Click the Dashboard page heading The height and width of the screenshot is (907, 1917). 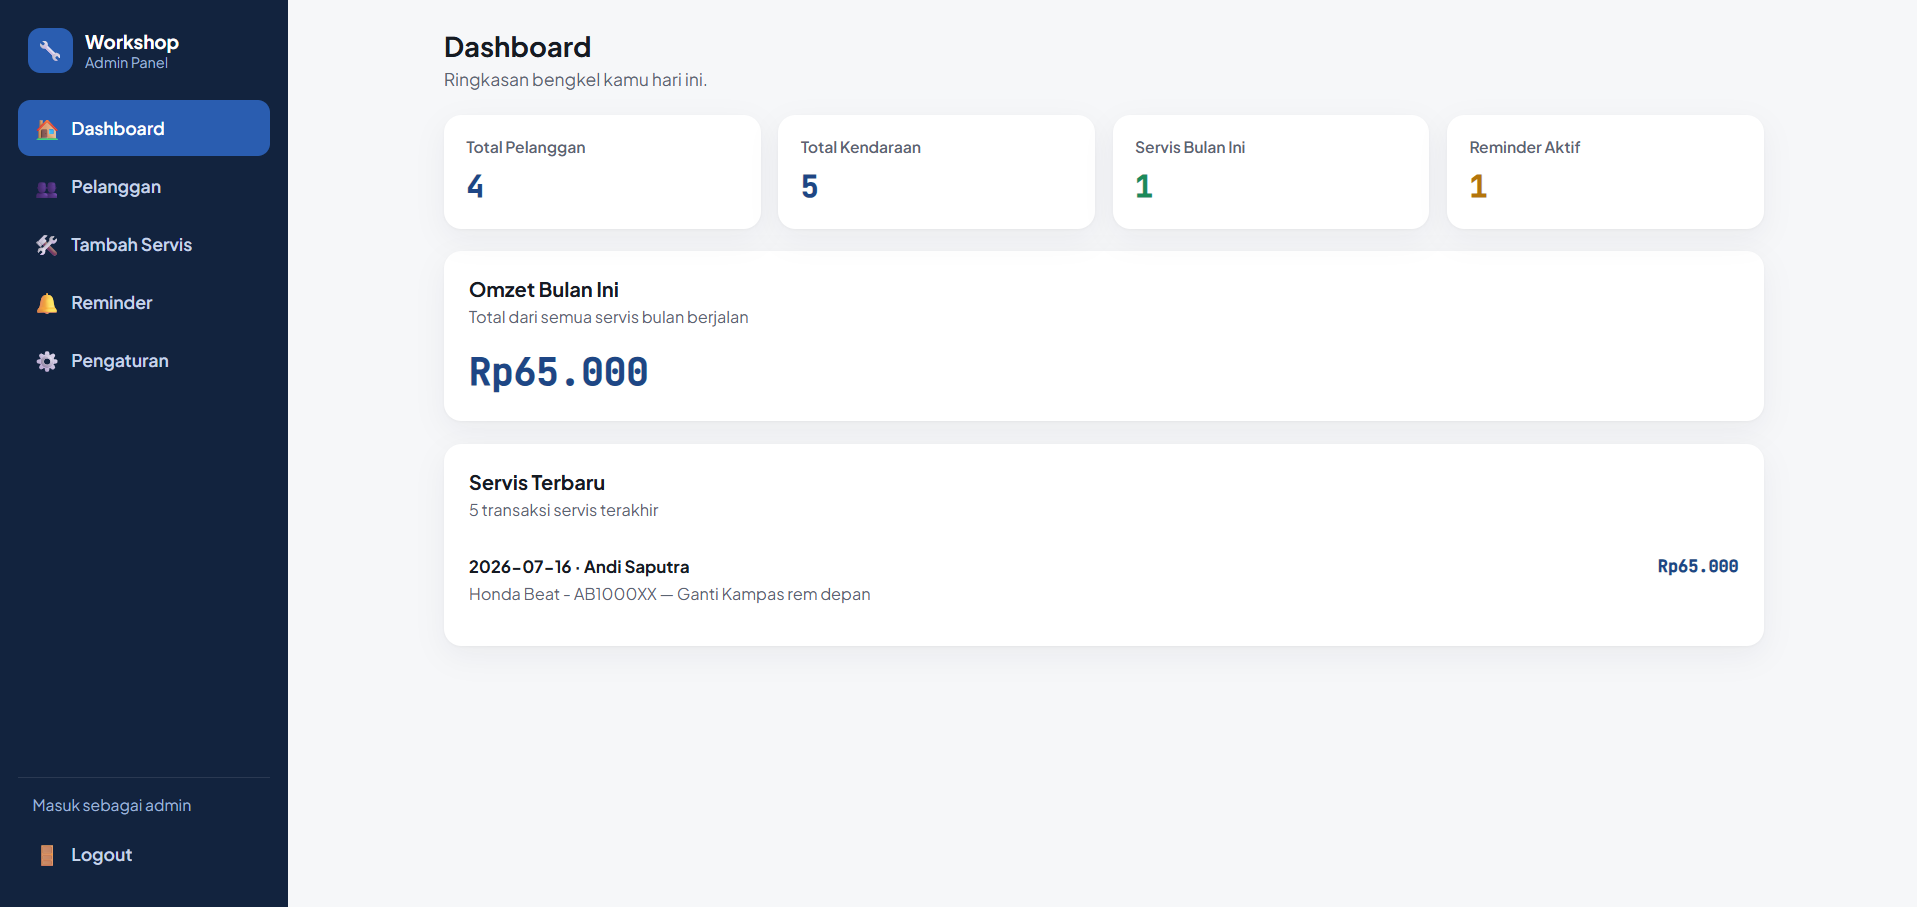(517, 47)
